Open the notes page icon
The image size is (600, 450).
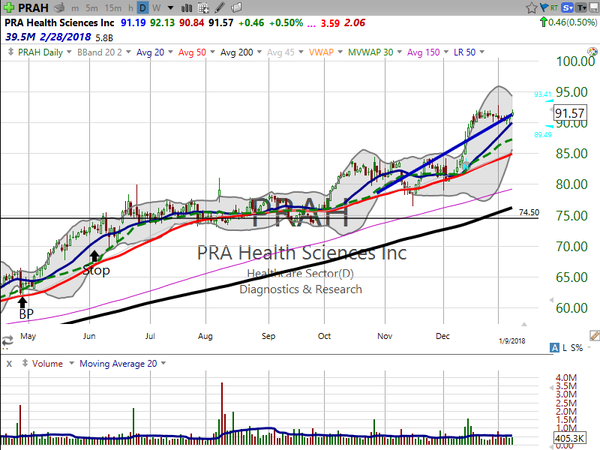(x=237, y=7)
